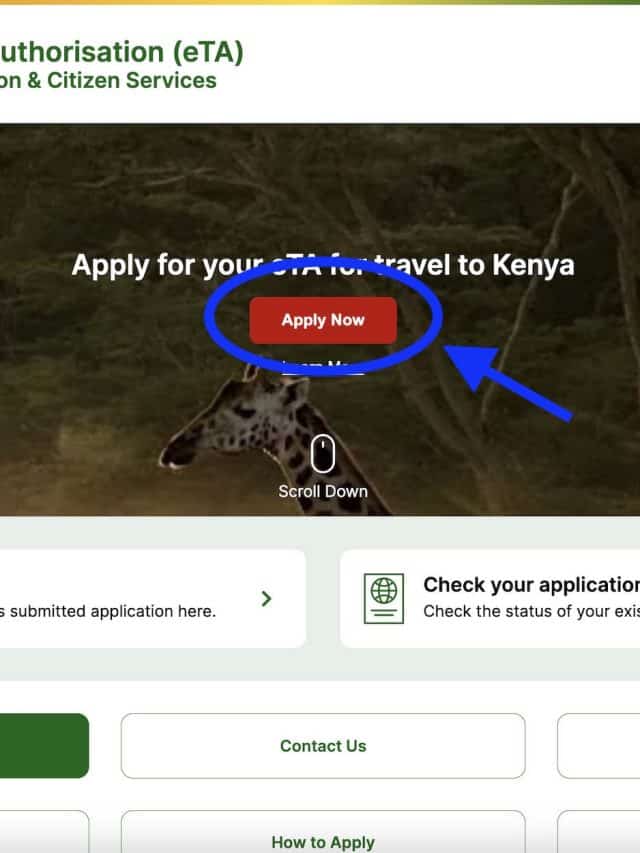Screen dimensions: 640x853
Task: Select the 'submitted application here' text
Action: (x=113, y=611)
